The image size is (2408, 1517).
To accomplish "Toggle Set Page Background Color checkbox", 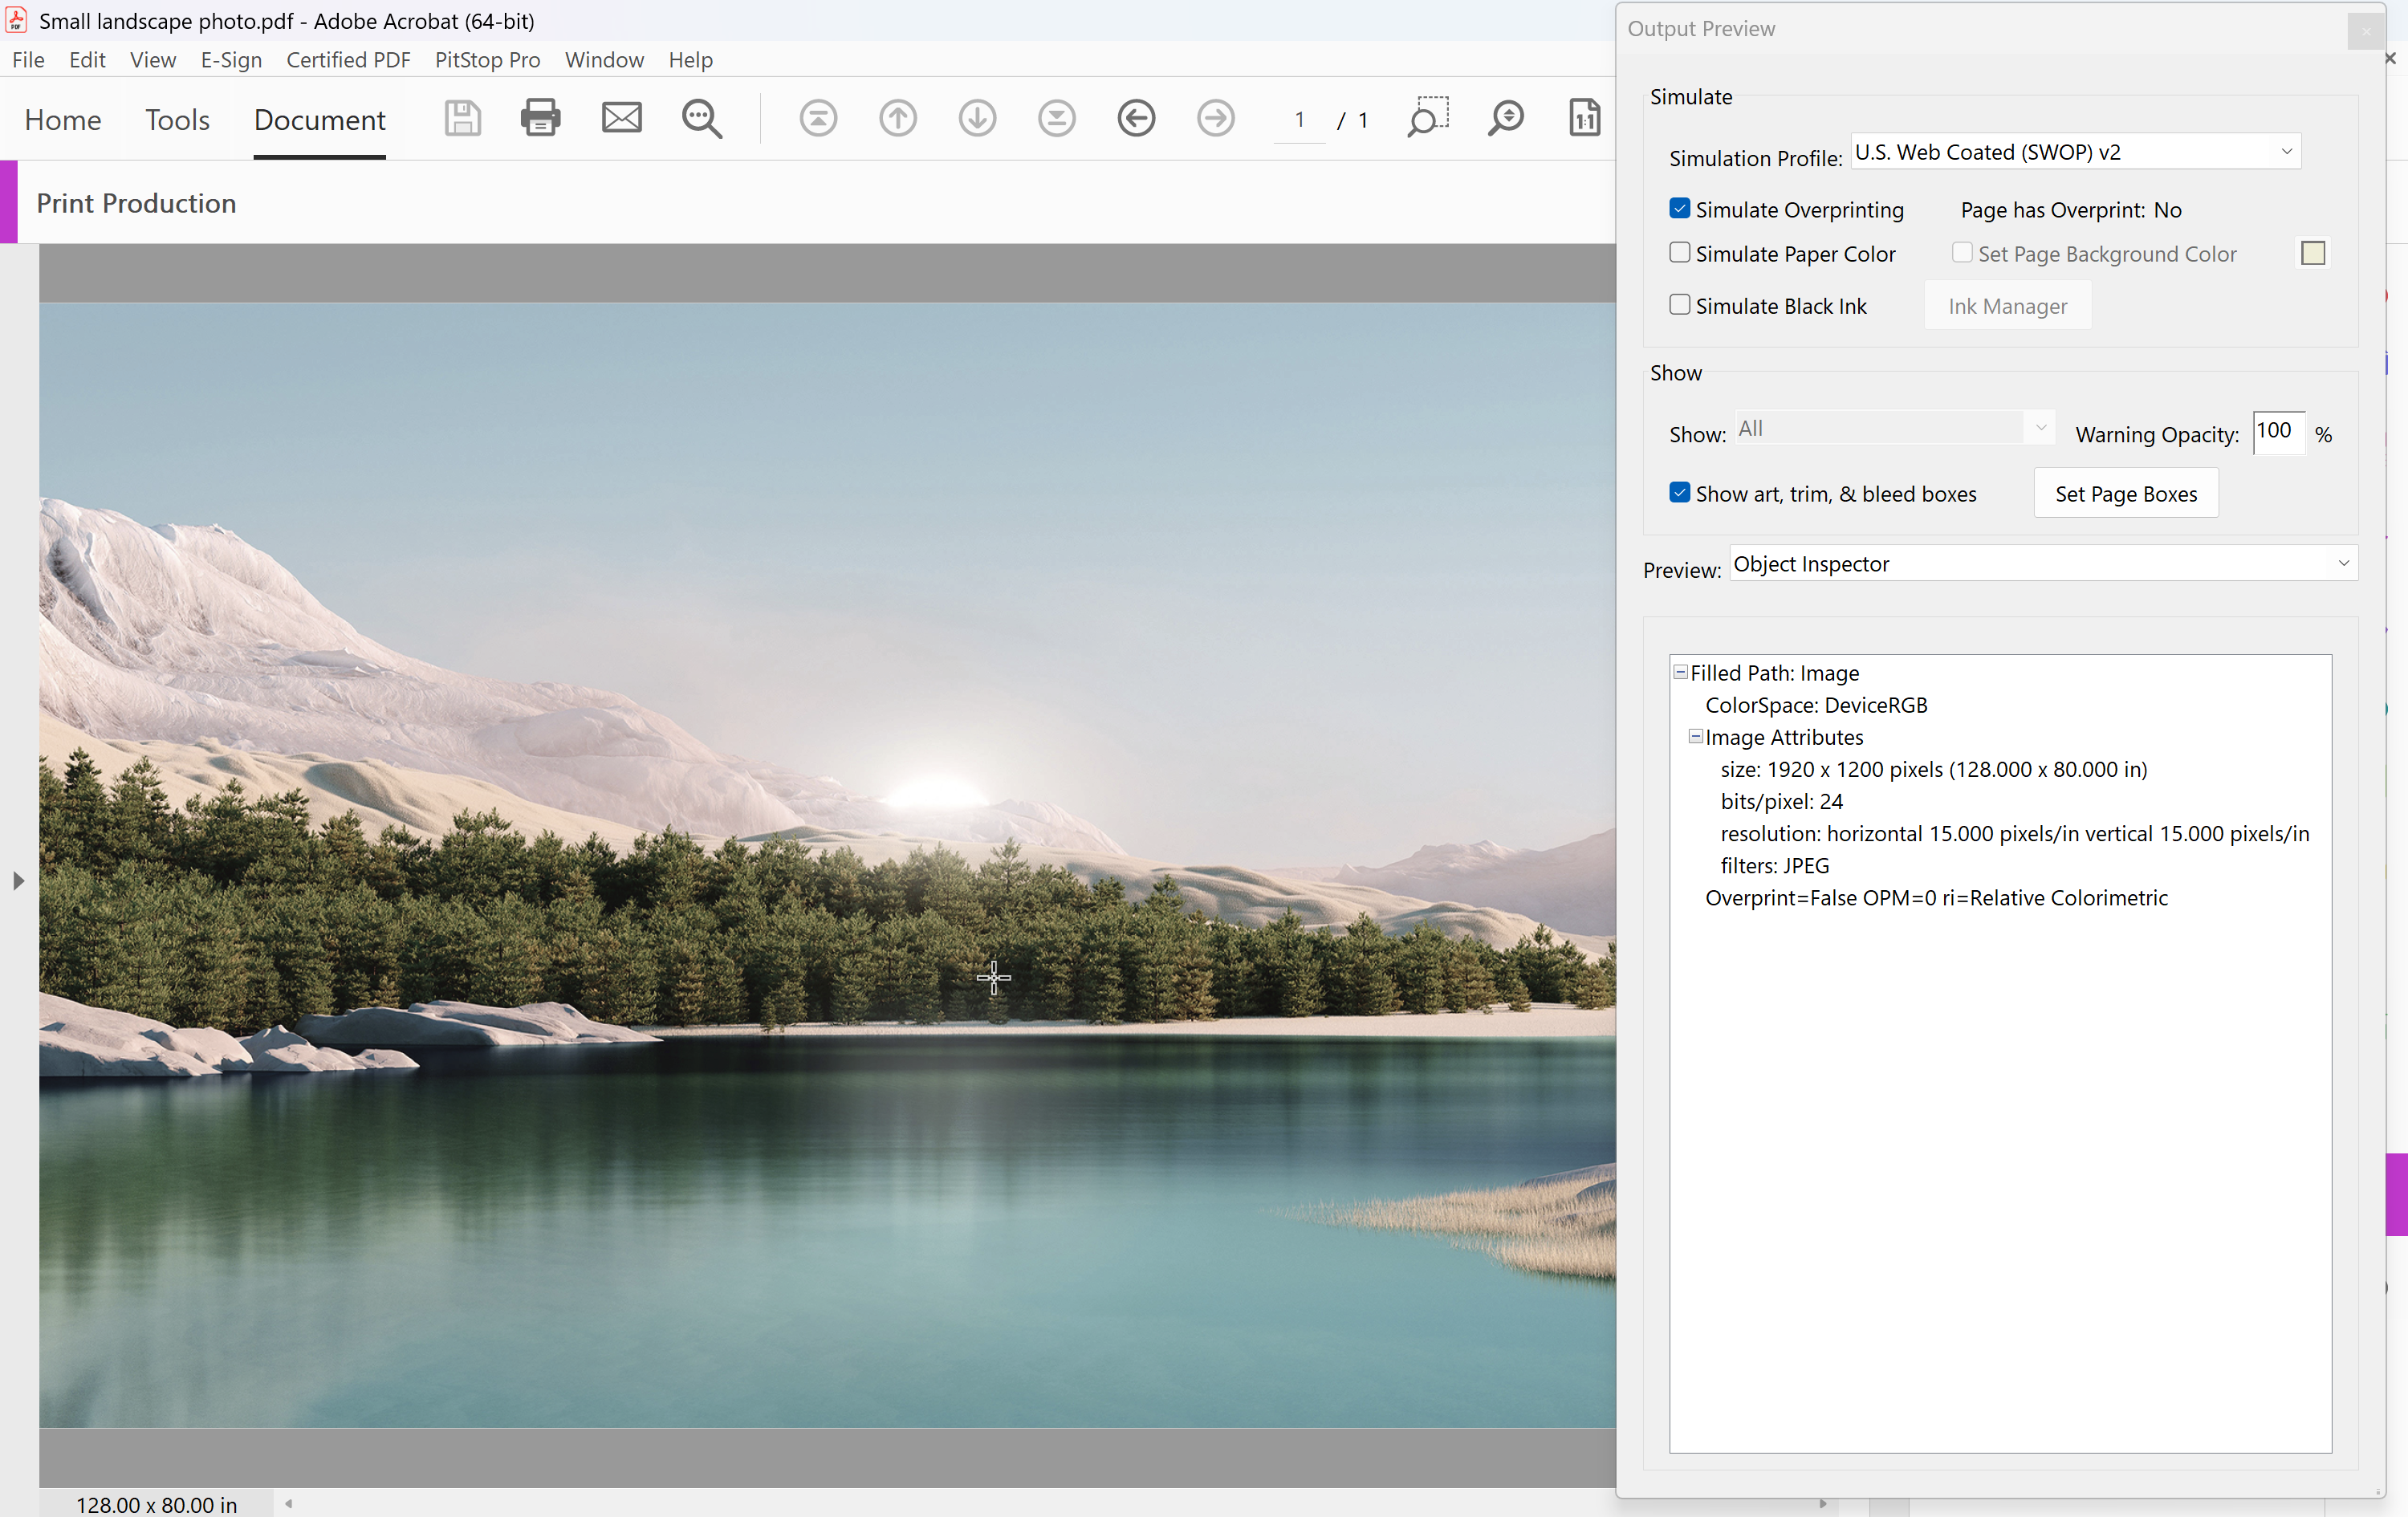I will click(1962, 253).
